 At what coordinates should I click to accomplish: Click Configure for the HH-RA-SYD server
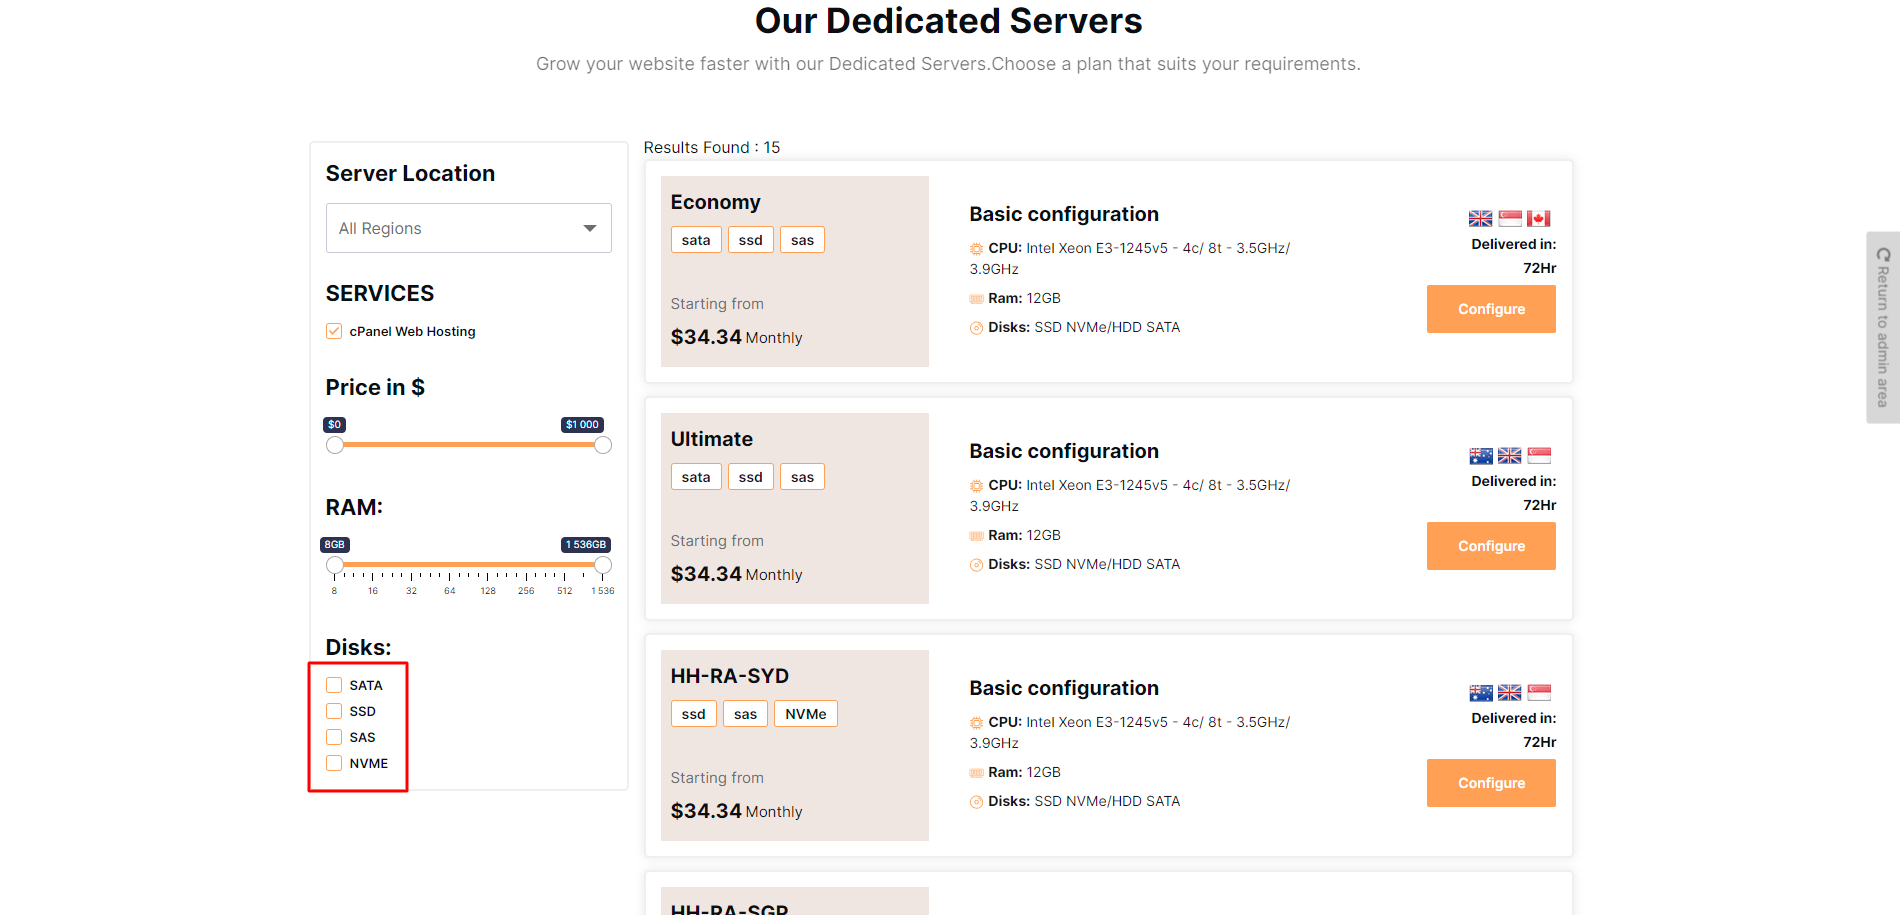coord(1490,783)
